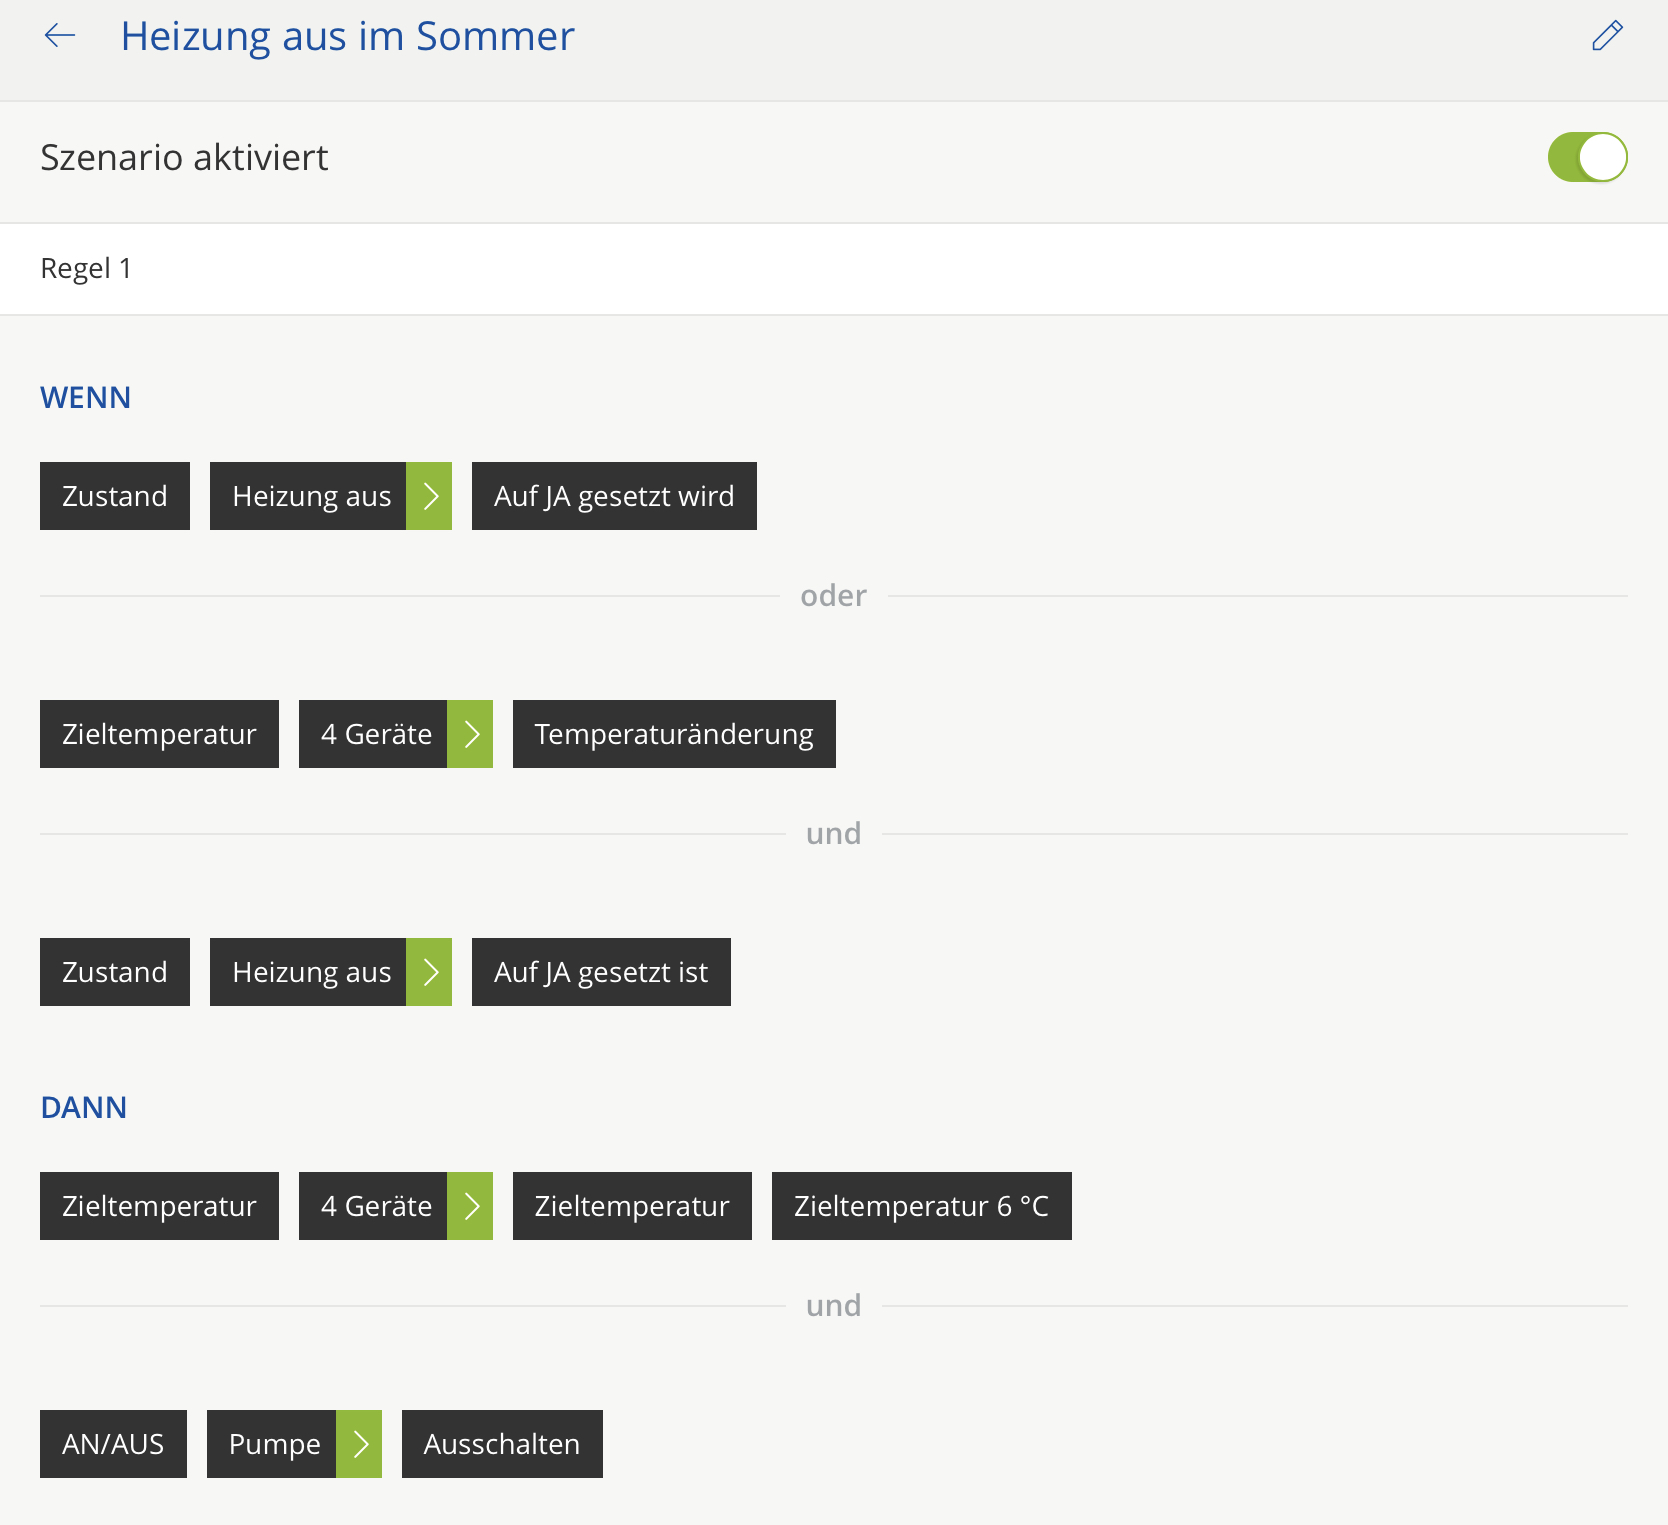Screen dimensions: 1668x1525
Task: Select the Regel 1 tab
Action: tap(86, 269)
